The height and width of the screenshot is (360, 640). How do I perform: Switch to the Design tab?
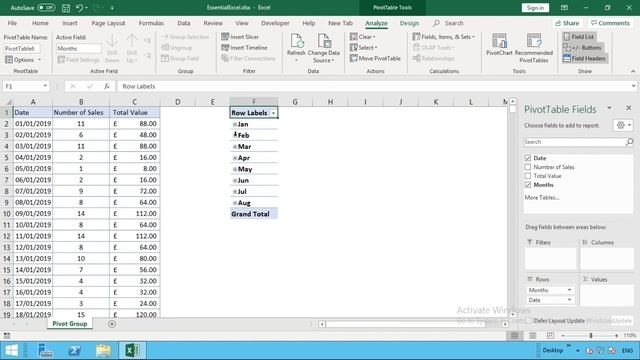pyautogui.click(x=409, y=23)
